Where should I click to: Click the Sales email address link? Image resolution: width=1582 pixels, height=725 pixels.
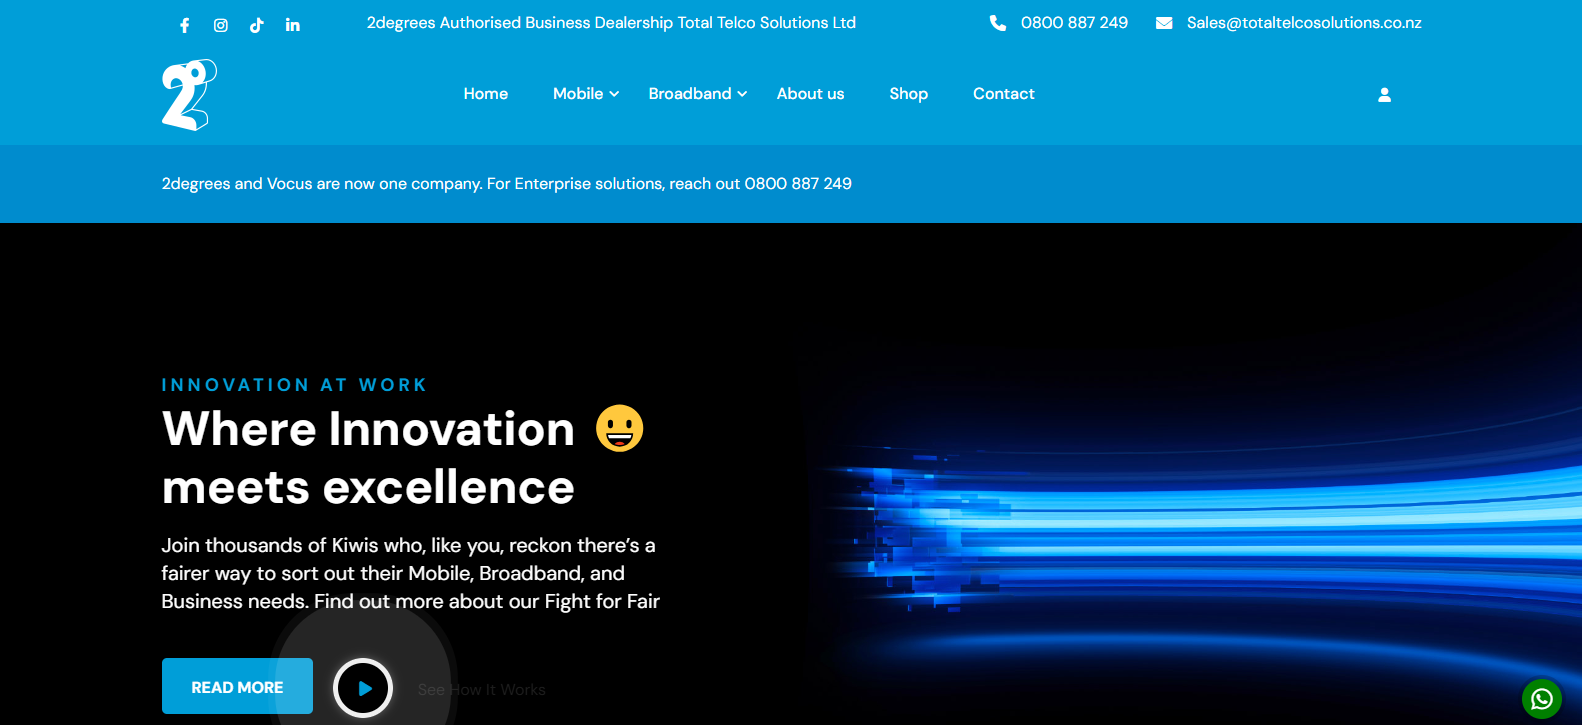pyautogui.click(x=1304, y=23)
